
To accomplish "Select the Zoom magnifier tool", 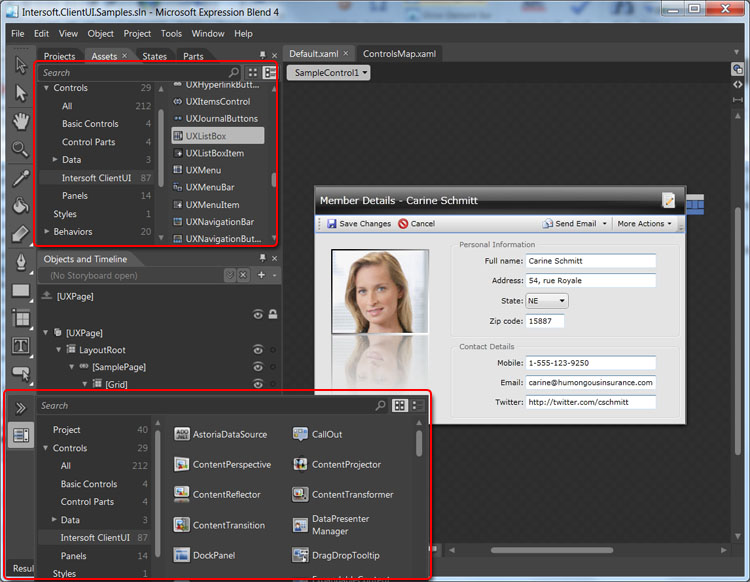I will (x=21, y=149).
